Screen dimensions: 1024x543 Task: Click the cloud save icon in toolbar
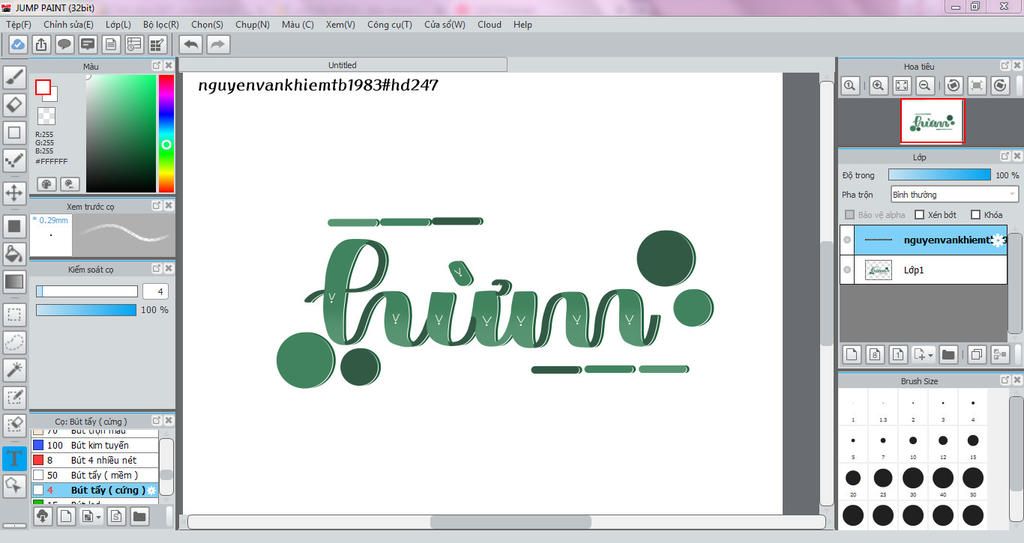(x=18, y=44)
